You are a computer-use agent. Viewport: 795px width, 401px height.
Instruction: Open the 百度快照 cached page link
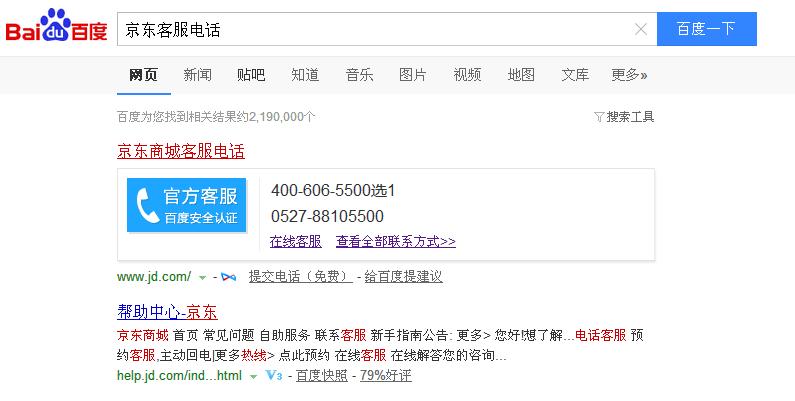click(x=321, y=376)
